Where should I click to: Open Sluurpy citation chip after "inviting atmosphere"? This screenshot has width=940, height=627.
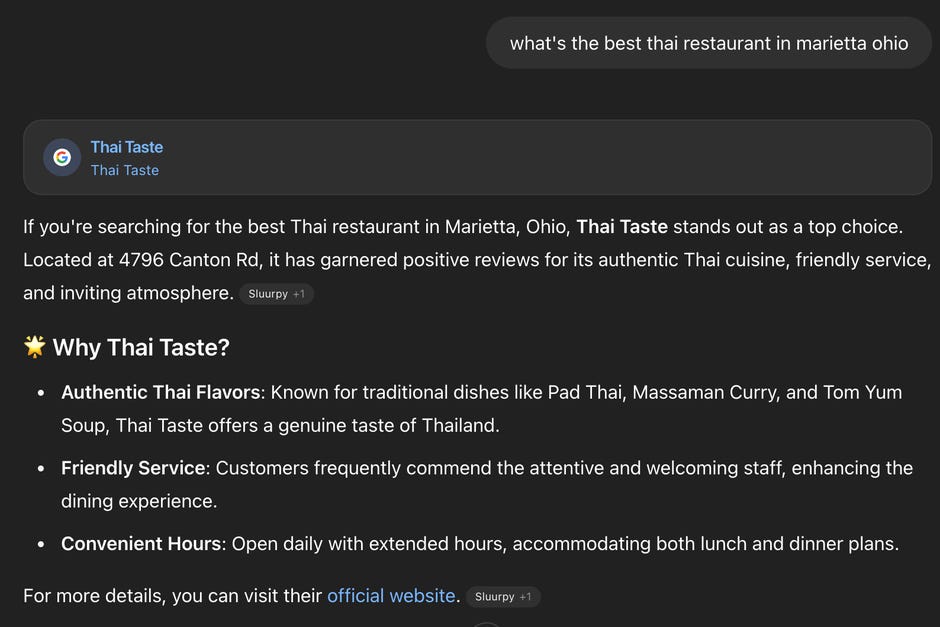[x=276, y=294]
